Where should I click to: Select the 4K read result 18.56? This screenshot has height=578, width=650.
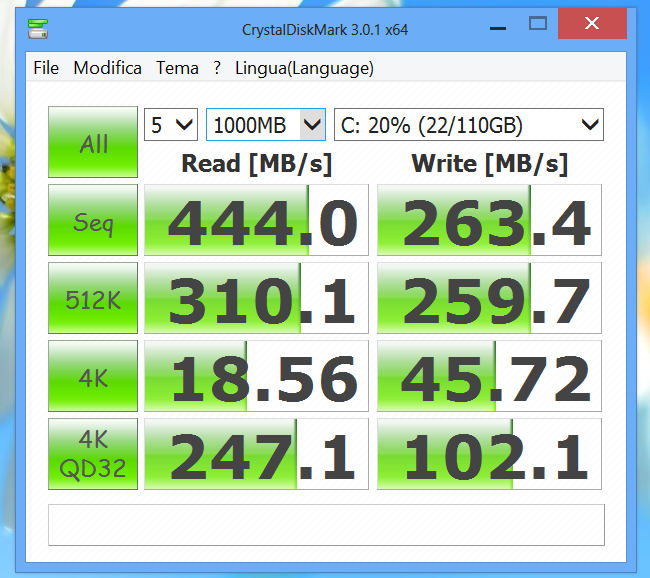tap(256, 376)
